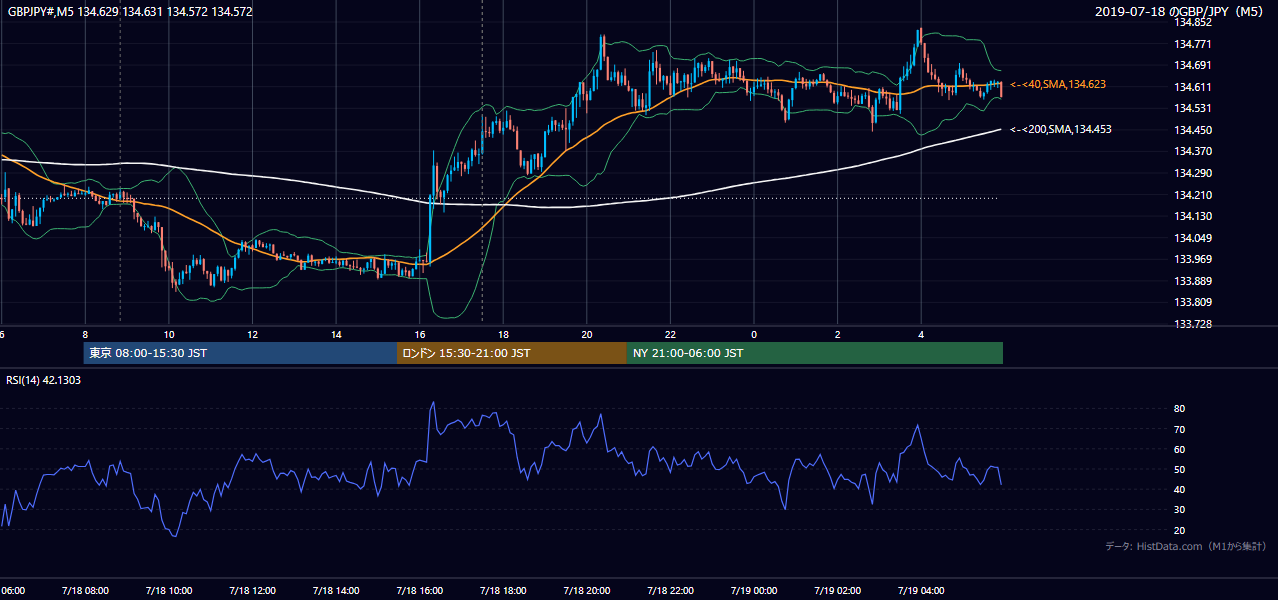Click price axis label 134.370
The height and width of the screenshot is (600, 1278).
pos(1193,151)
